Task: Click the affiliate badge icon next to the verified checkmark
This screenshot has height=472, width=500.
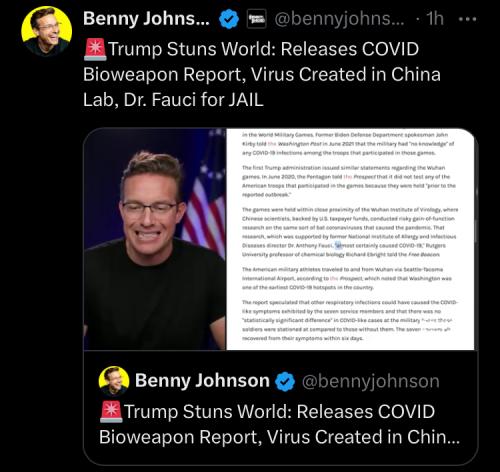Action: pyautogui.click(x=257, y=19)
